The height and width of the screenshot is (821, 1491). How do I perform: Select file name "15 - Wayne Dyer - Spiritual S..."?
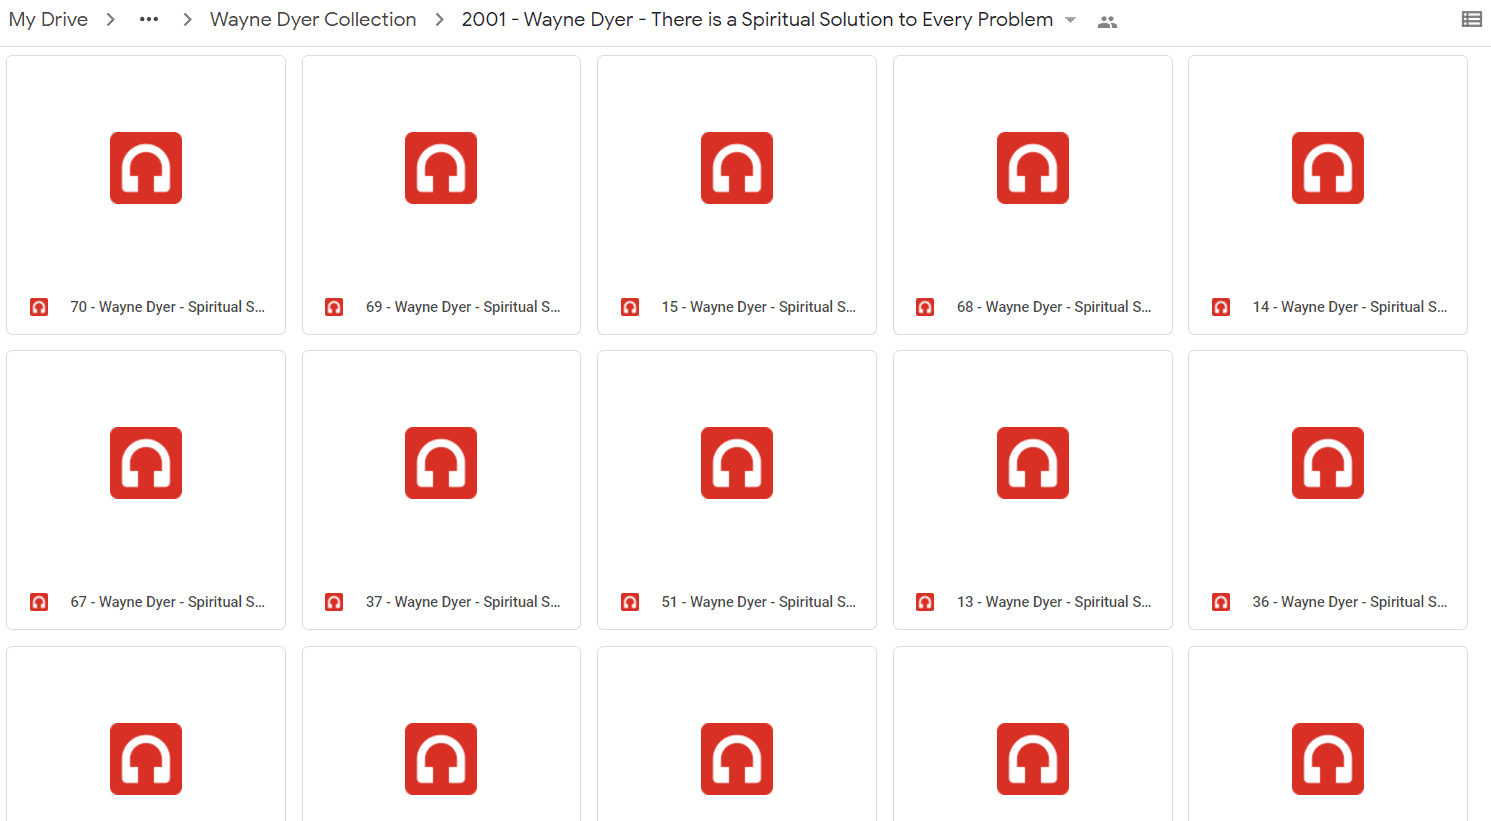(x=759, y=307)
